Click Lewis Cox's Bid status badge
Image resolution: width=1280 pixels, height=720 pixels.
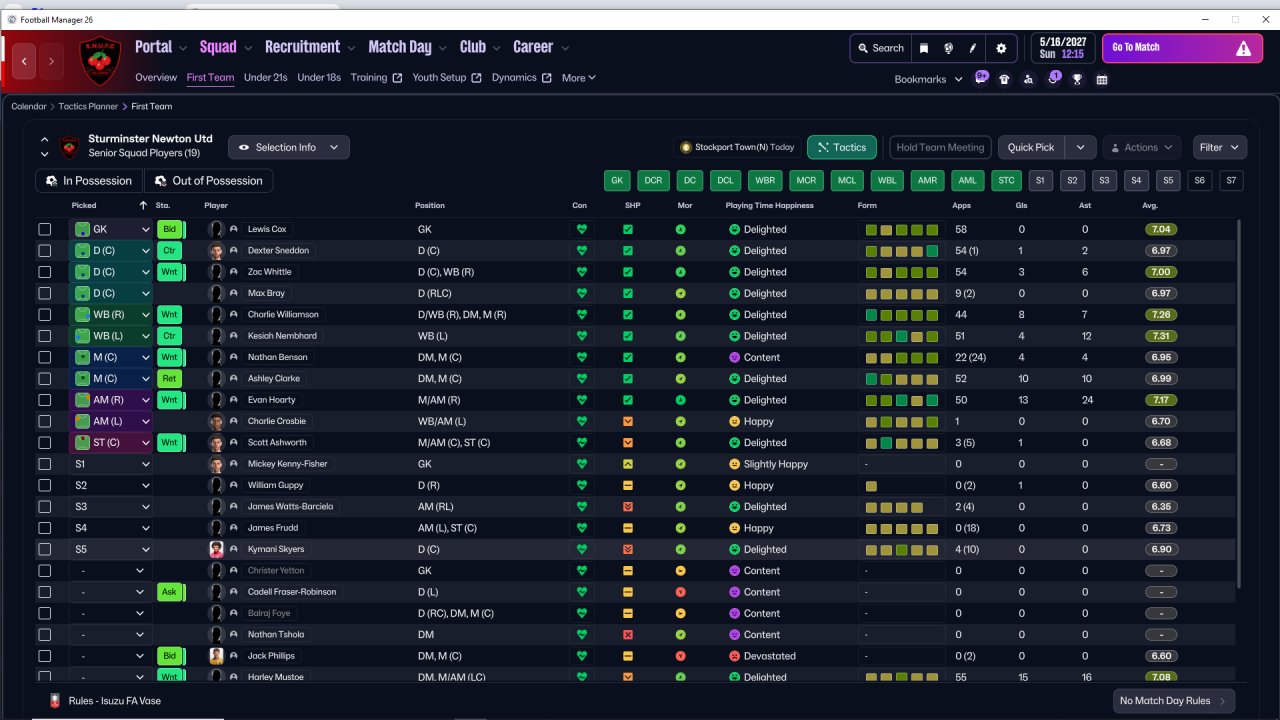coord(170,229)
